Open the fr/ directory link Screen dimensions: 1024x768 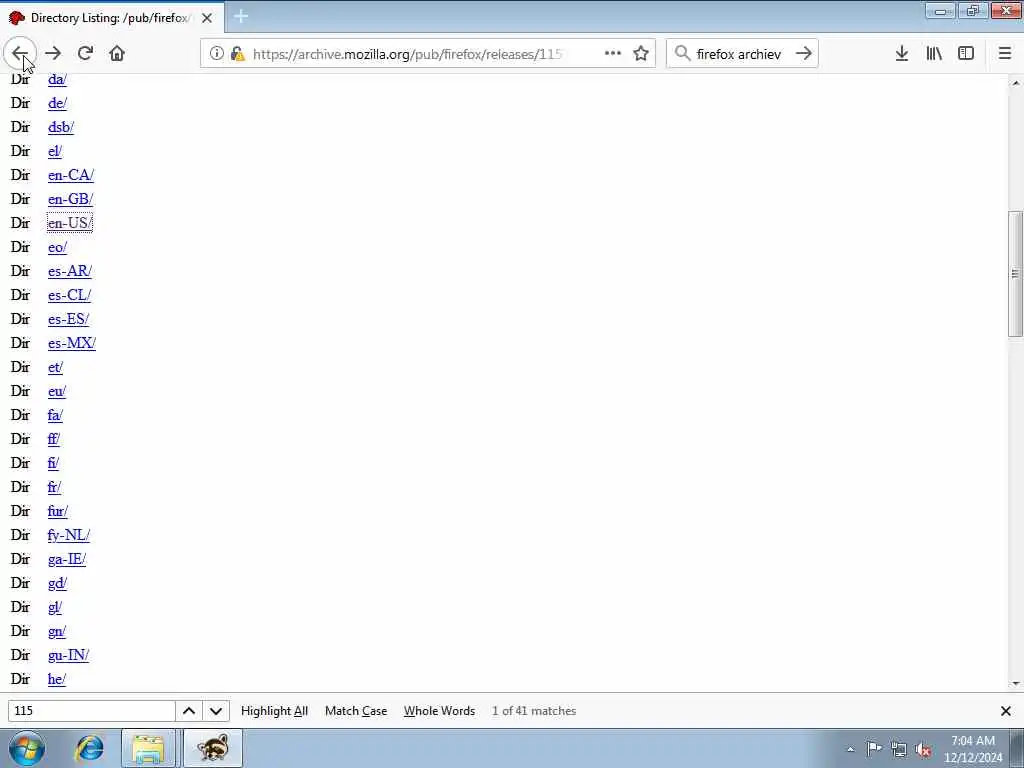coord(54,487)
